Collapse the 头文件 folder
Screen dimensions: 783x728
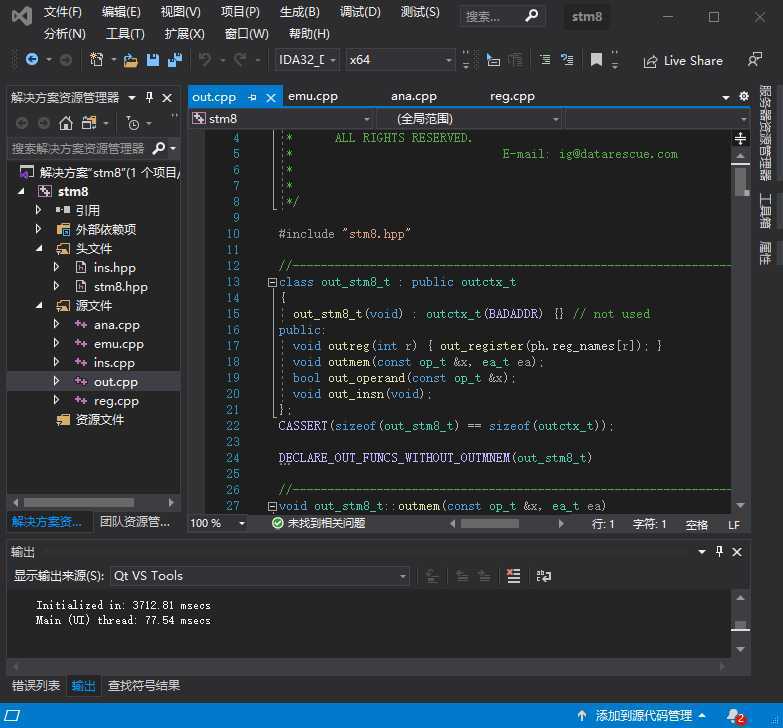click(39, 248)
